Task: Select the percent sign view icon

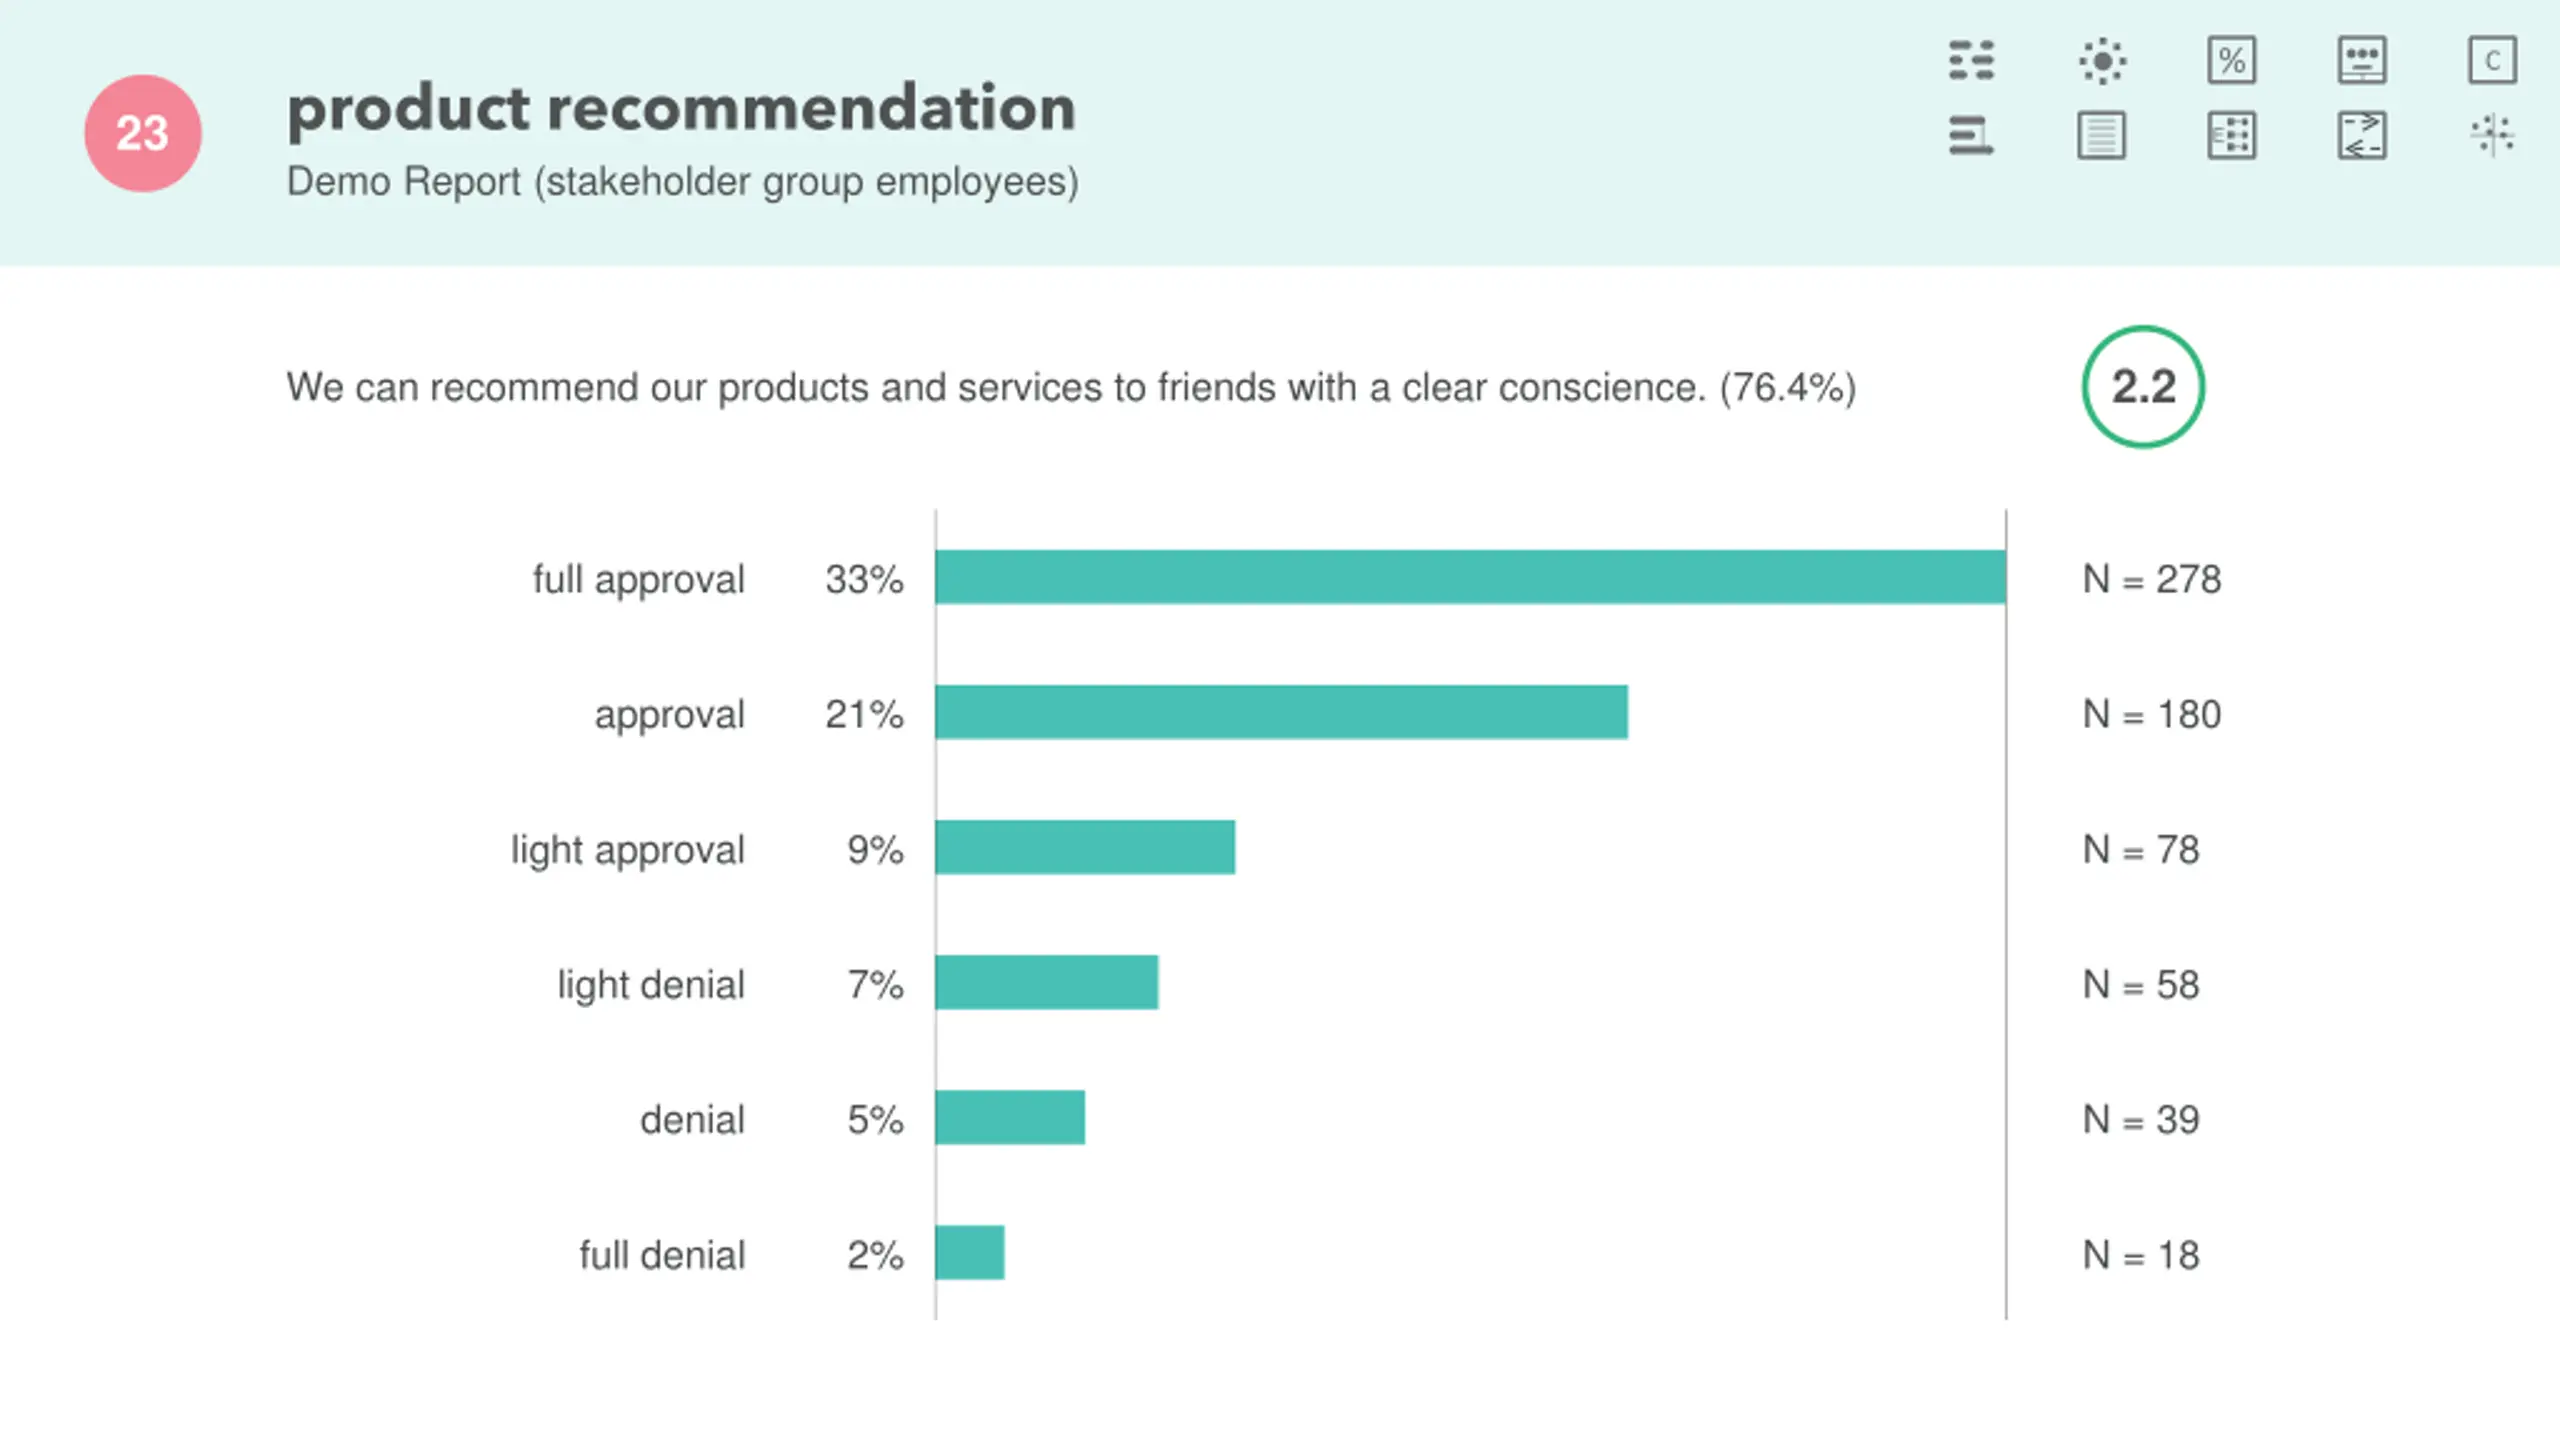Action: pyautogui.click(x=2232, y=60)
